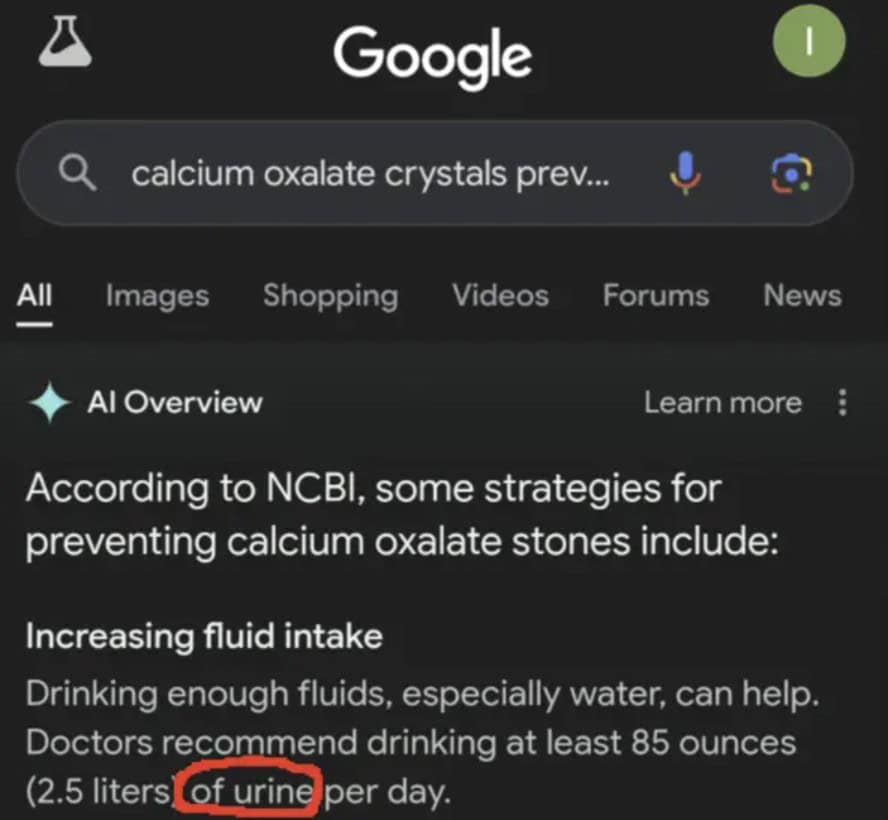Click the Learn more link
Screen dimensions: 888x820
click(722, 403)
